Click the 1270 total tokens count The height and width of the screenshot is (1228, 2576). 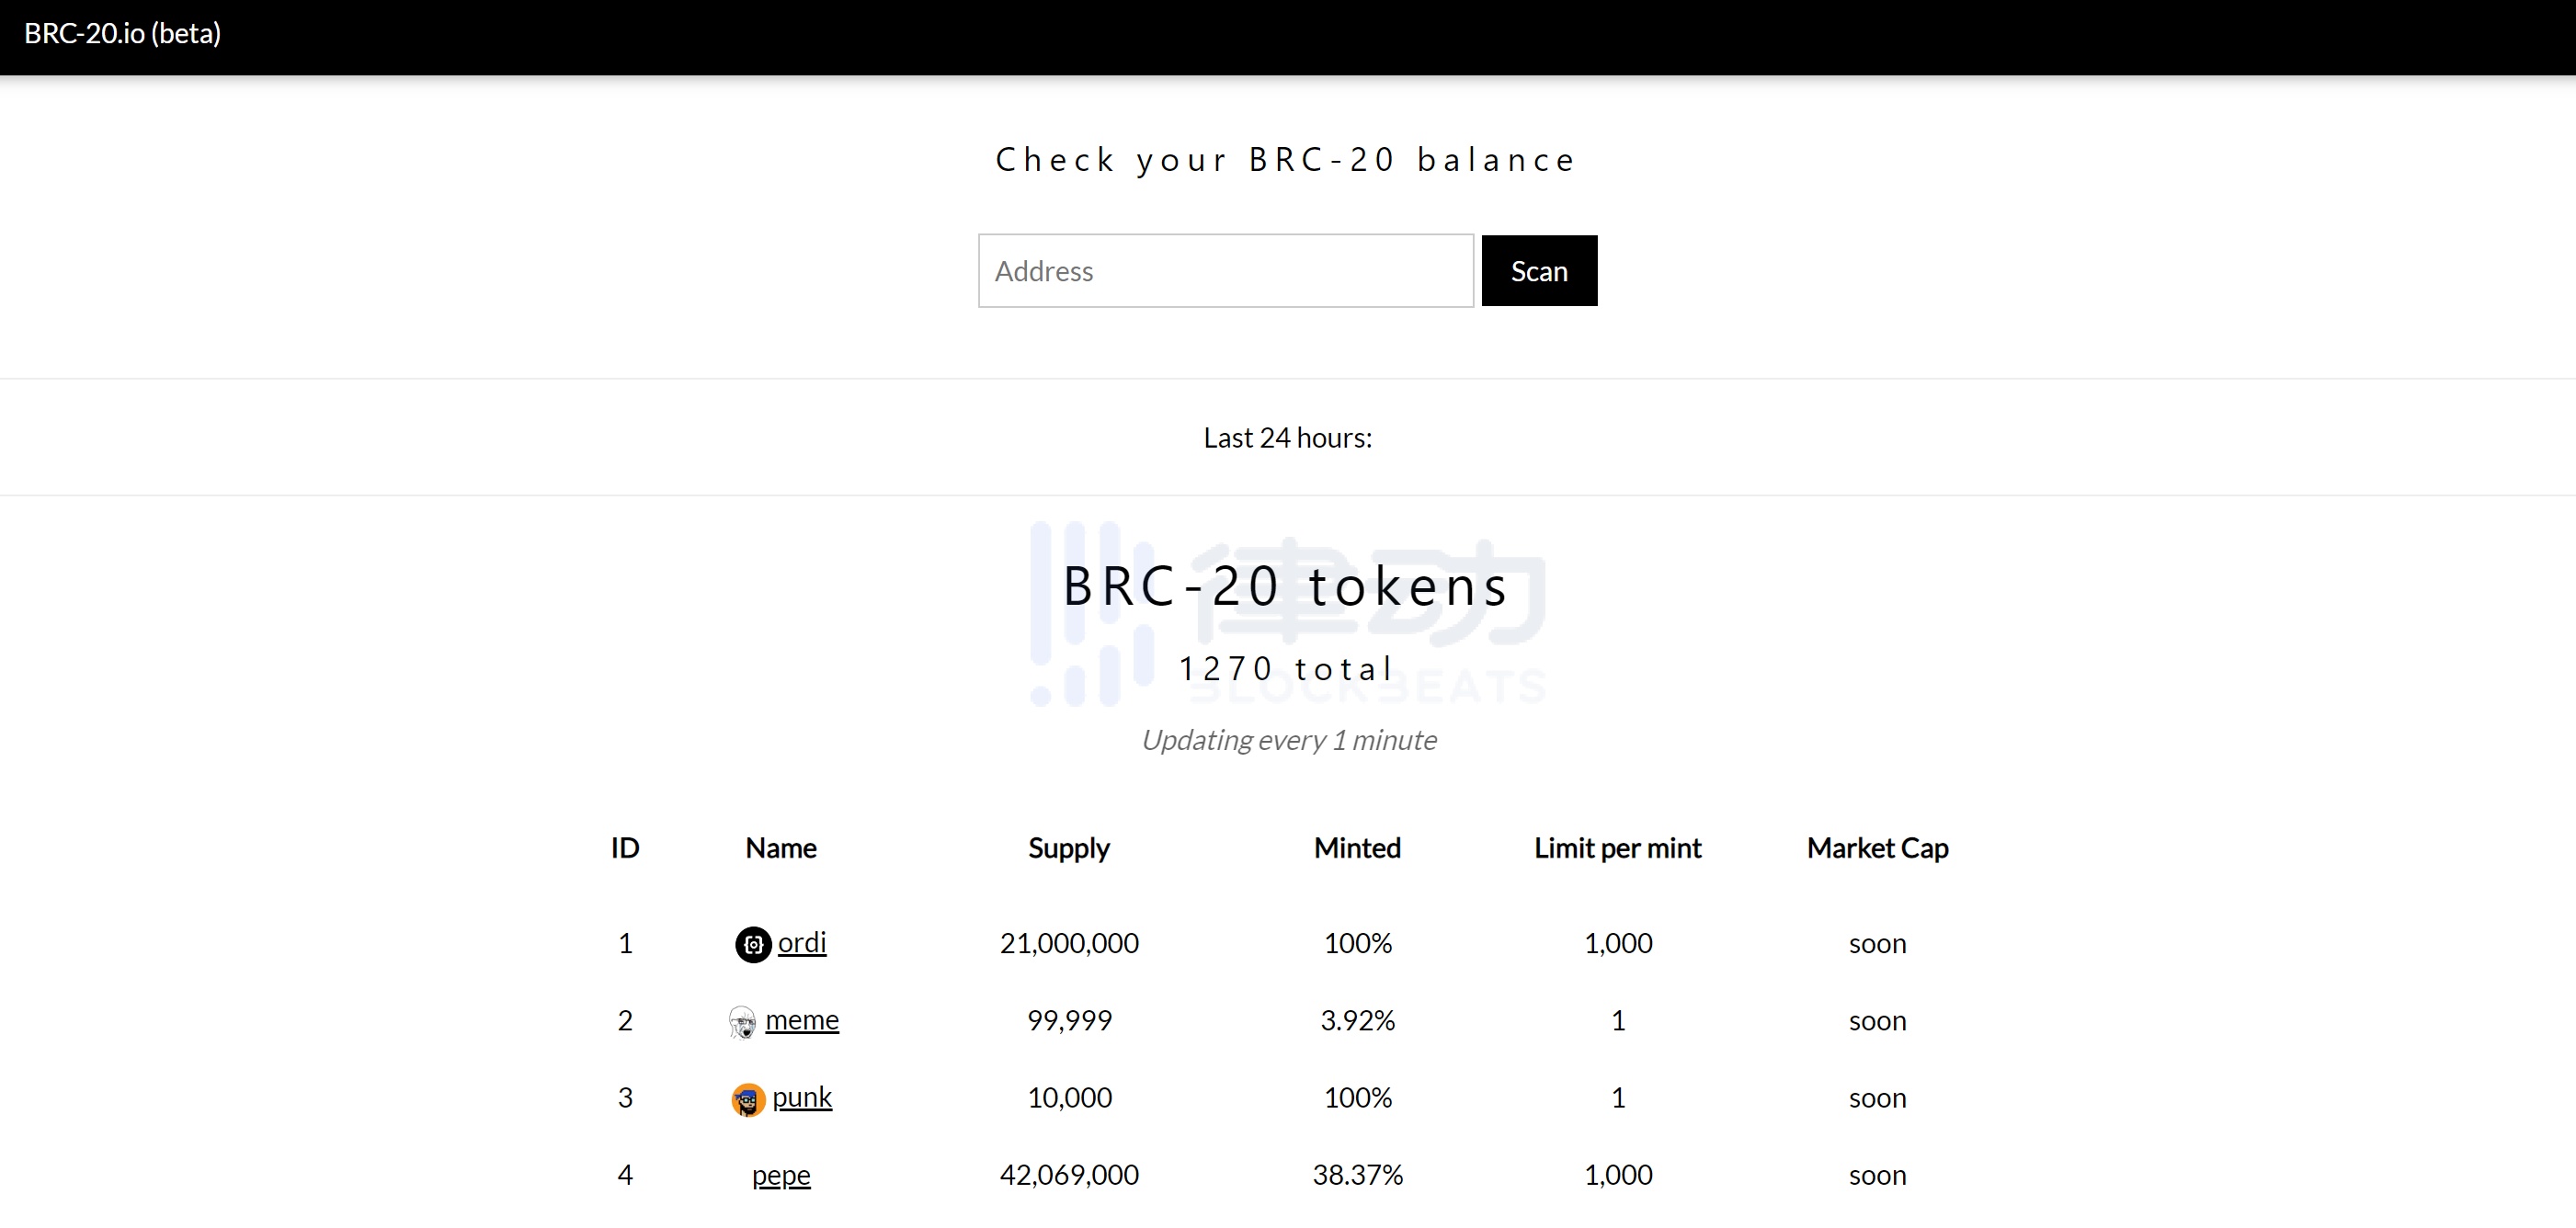1287,669
